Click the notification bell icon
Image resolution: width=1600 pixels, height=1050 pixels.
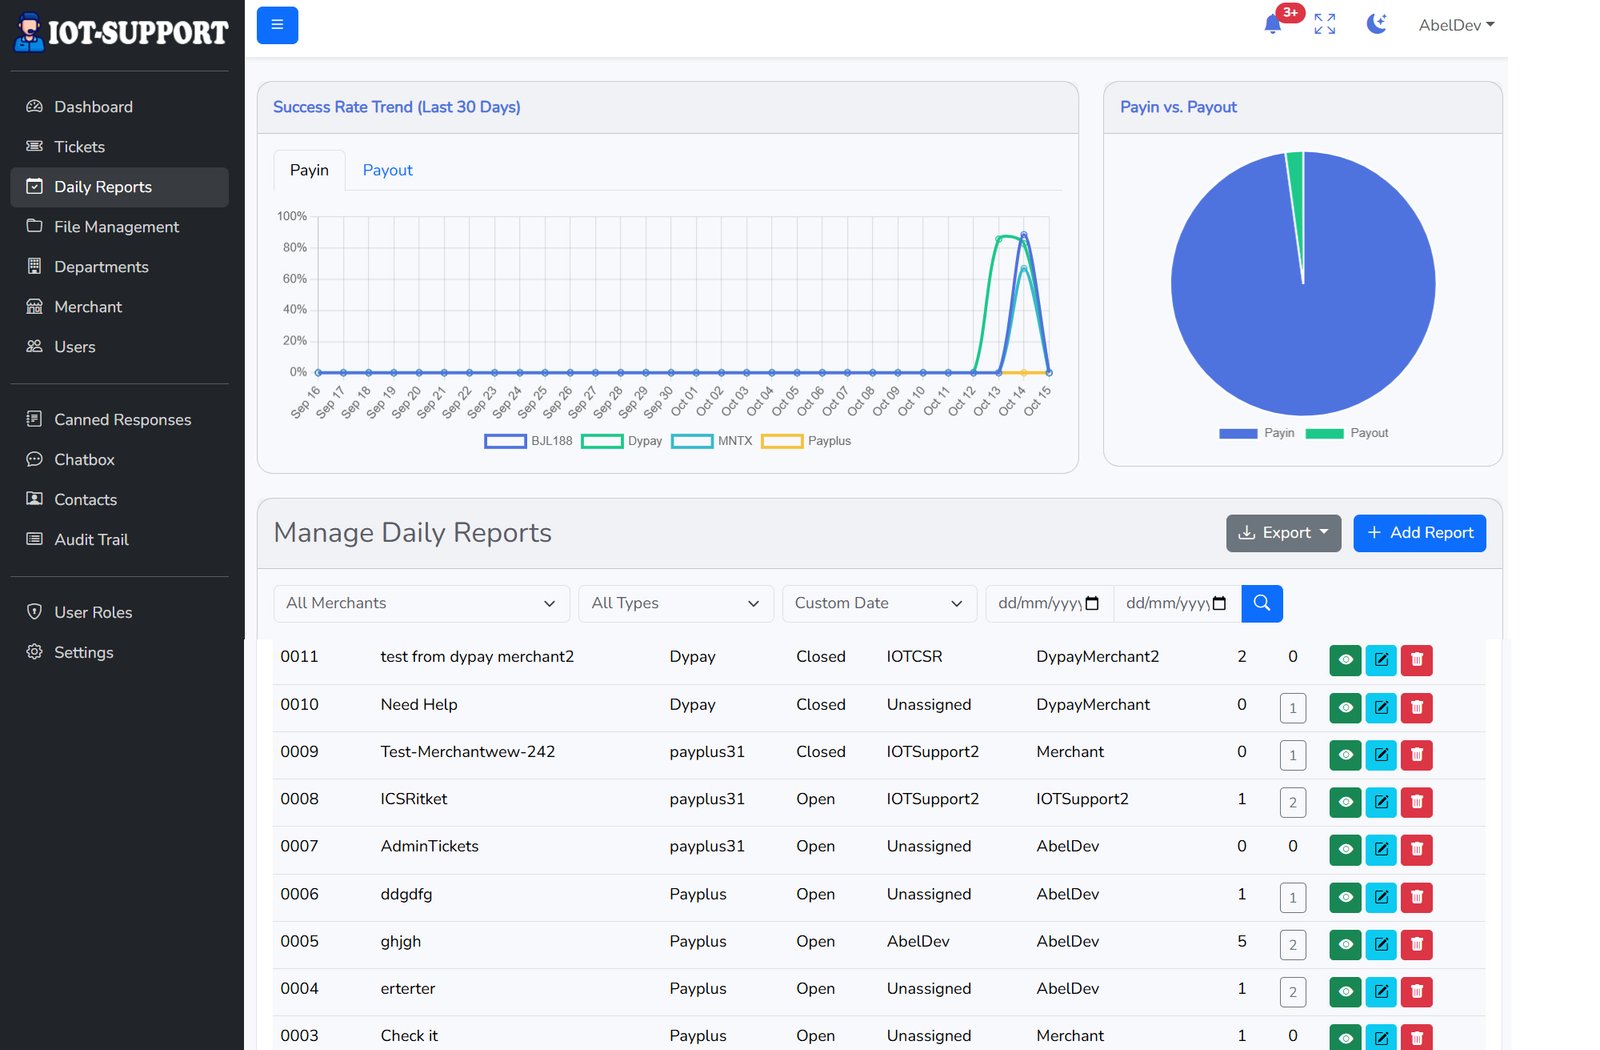[1272, 25]
